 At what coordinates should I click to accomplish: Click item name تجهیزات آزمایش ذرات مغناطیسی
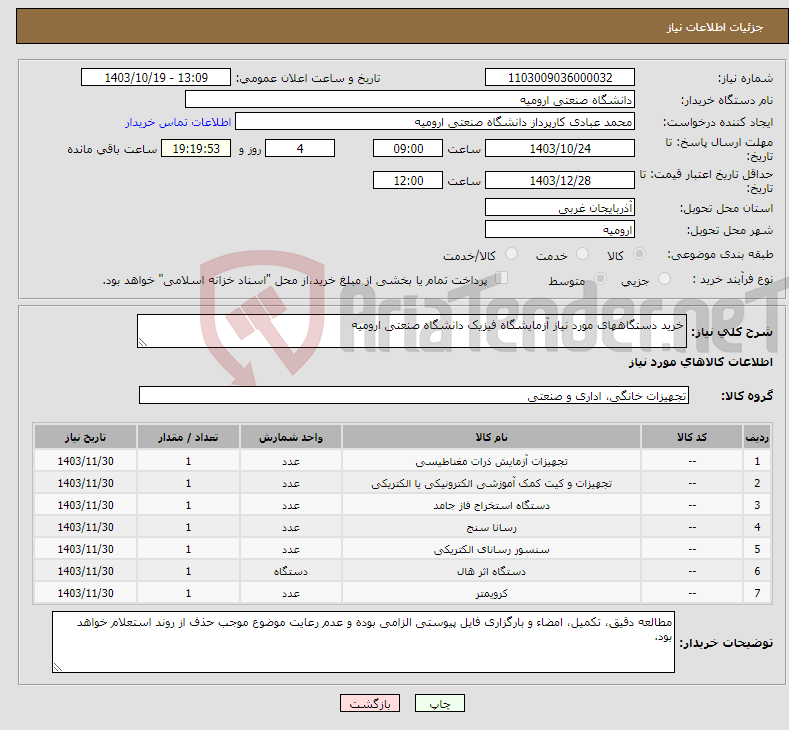click(x=491, y=461)
